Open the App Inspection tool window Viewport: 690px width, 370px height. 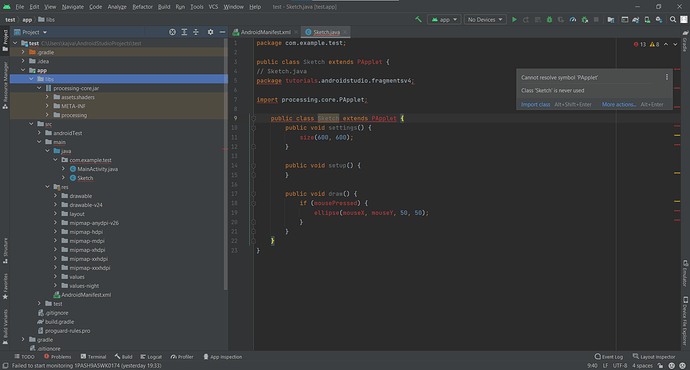click(223, 357)
